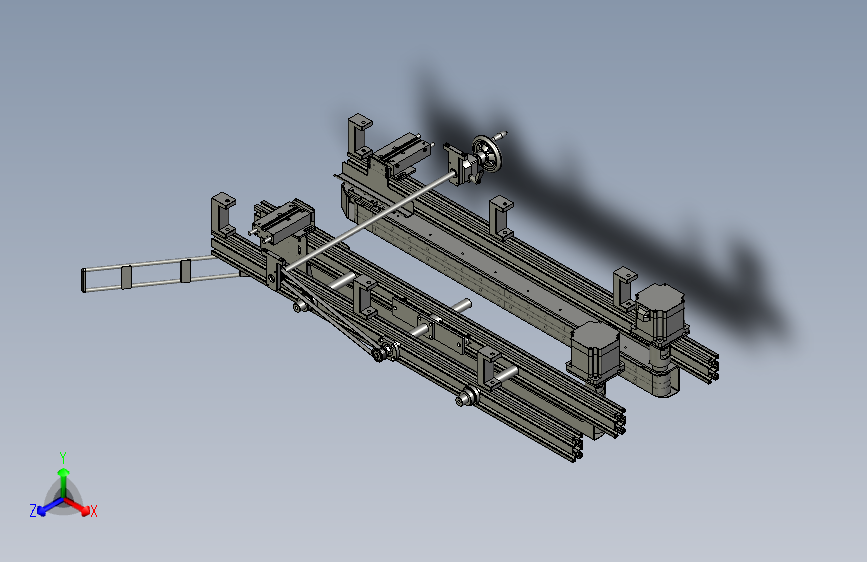Screen dimensions: 867x562
Task: Select the long diagonal cross shaft
Action: [x=371, y=221]
